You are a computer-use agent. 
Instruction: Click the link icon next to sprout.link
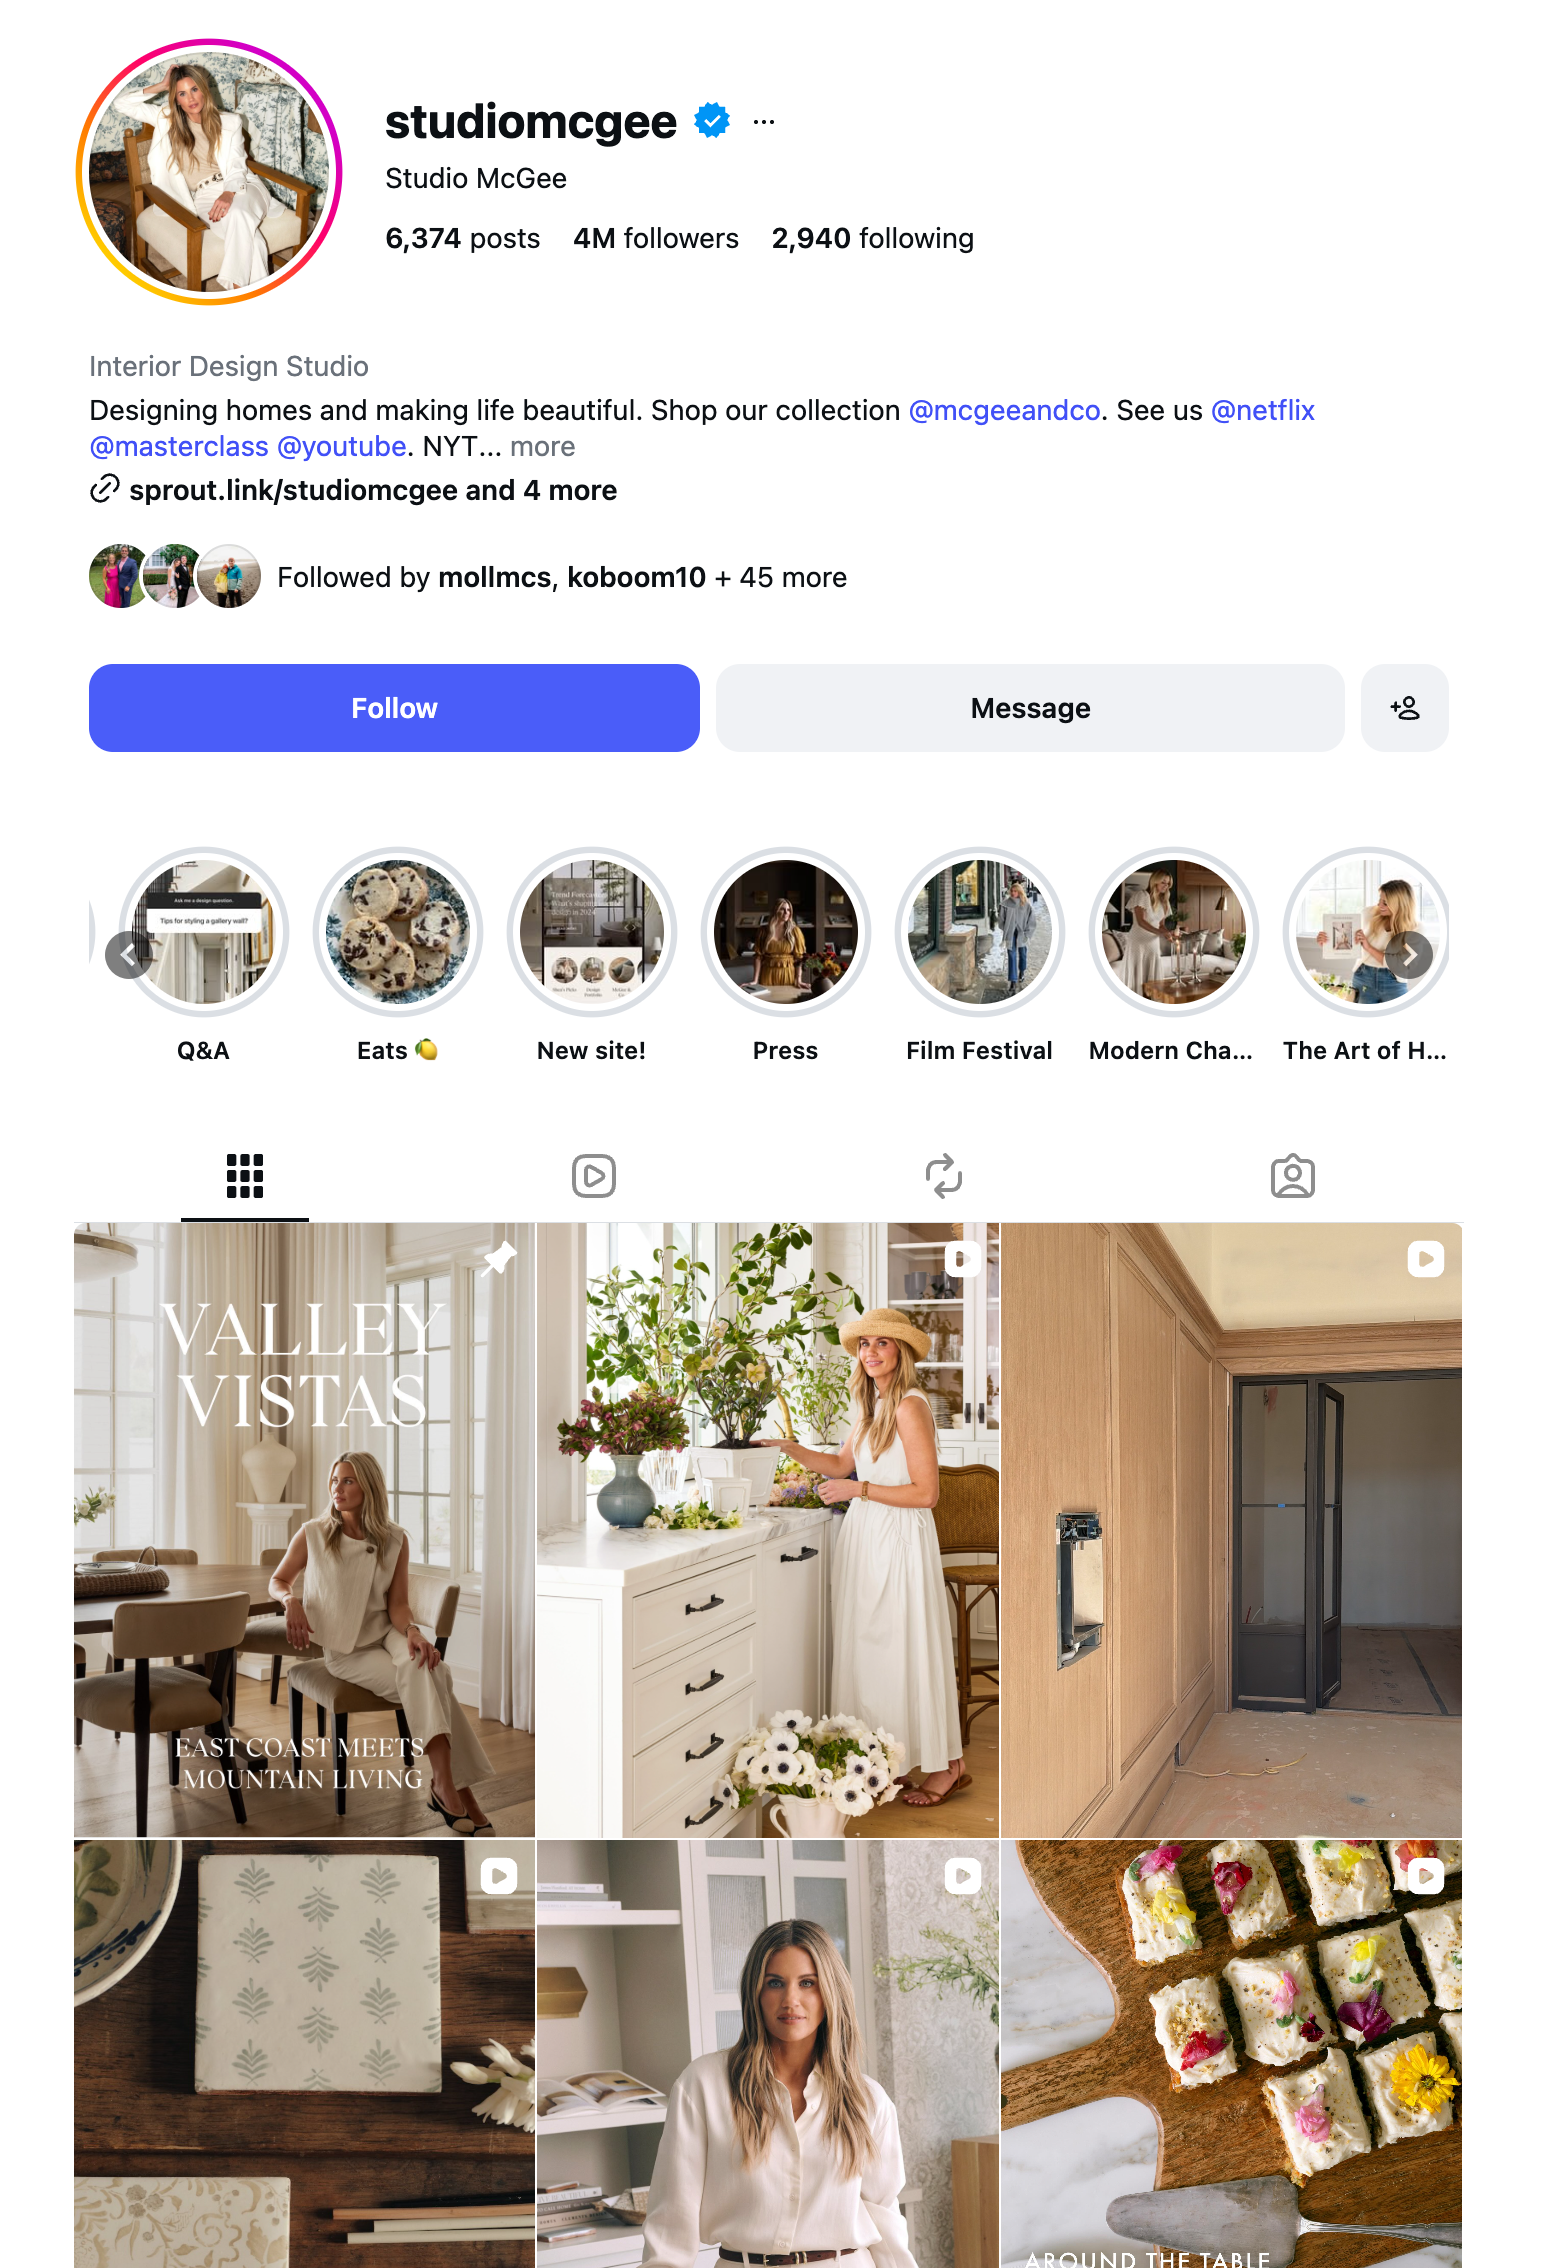tap(105, 489)
